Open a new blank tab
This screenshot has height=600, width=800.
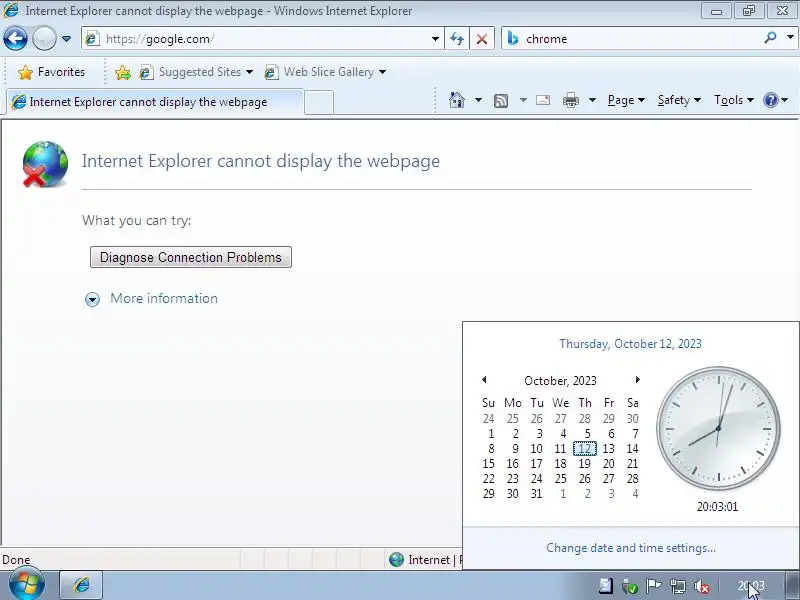319,102
